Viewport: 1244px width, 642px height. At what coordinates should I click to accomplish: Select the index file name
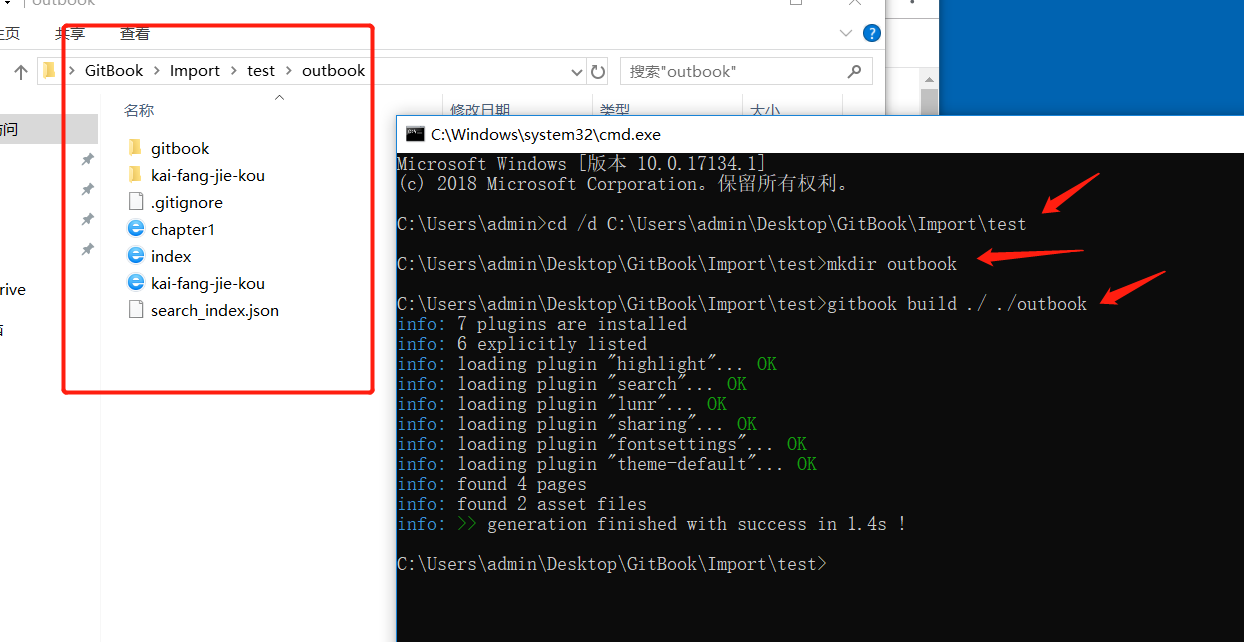(171, 256)
